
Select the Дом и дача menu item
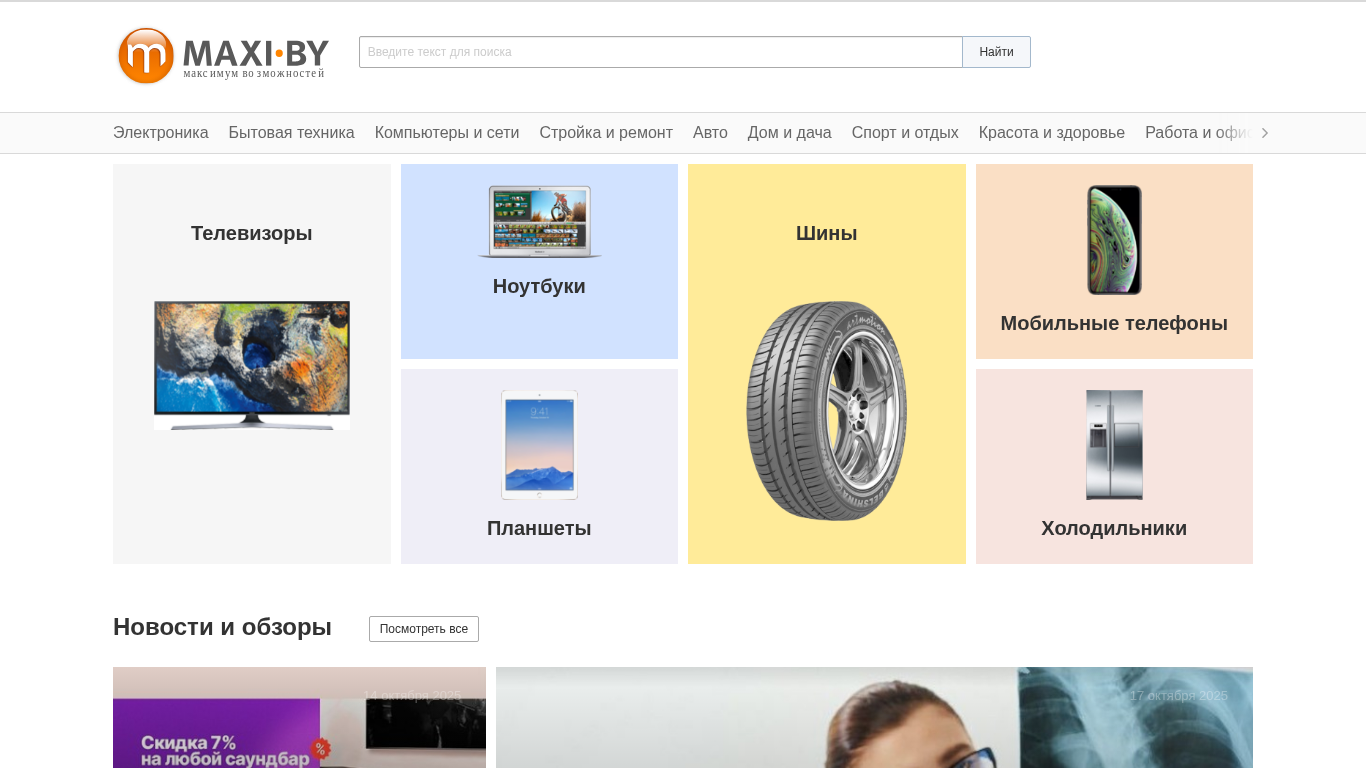tap(790, 133)
